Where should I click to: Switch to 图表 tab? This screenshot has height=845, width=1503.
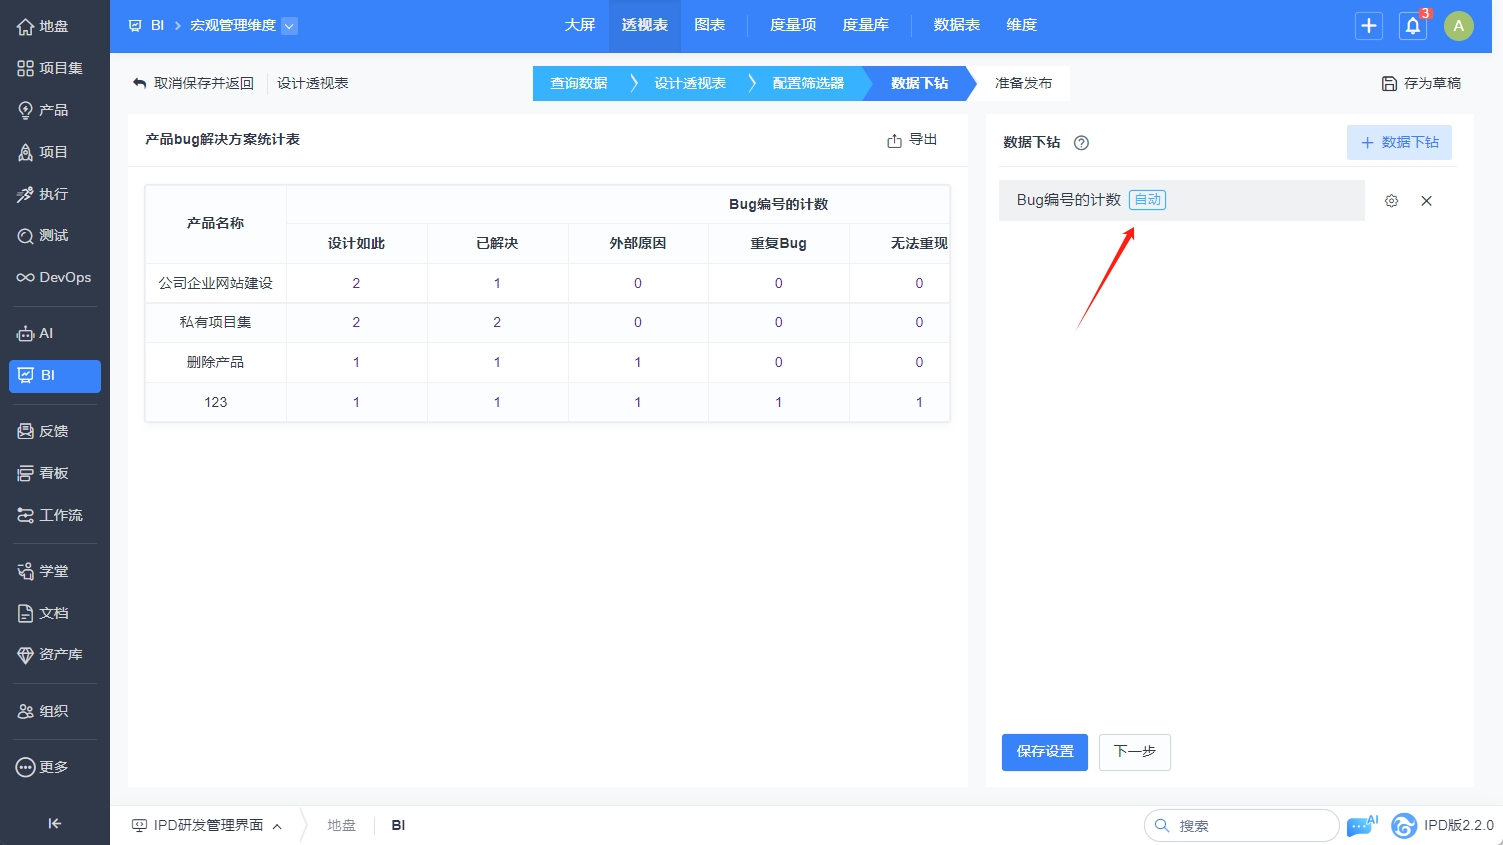[710, 26]
